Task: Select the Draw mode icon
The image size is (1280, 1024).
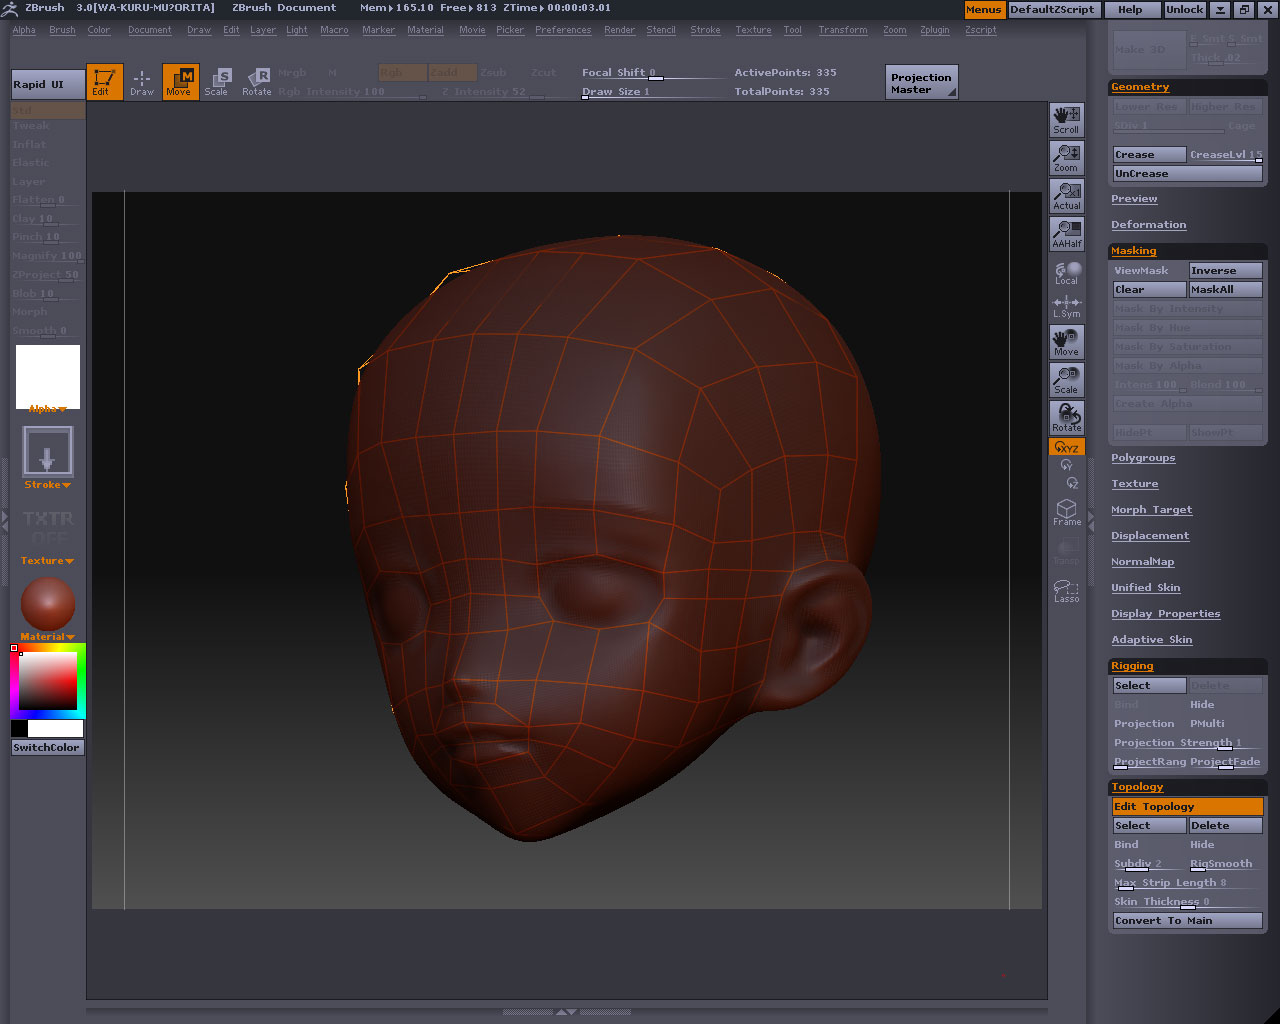Action: pos(142,82)
